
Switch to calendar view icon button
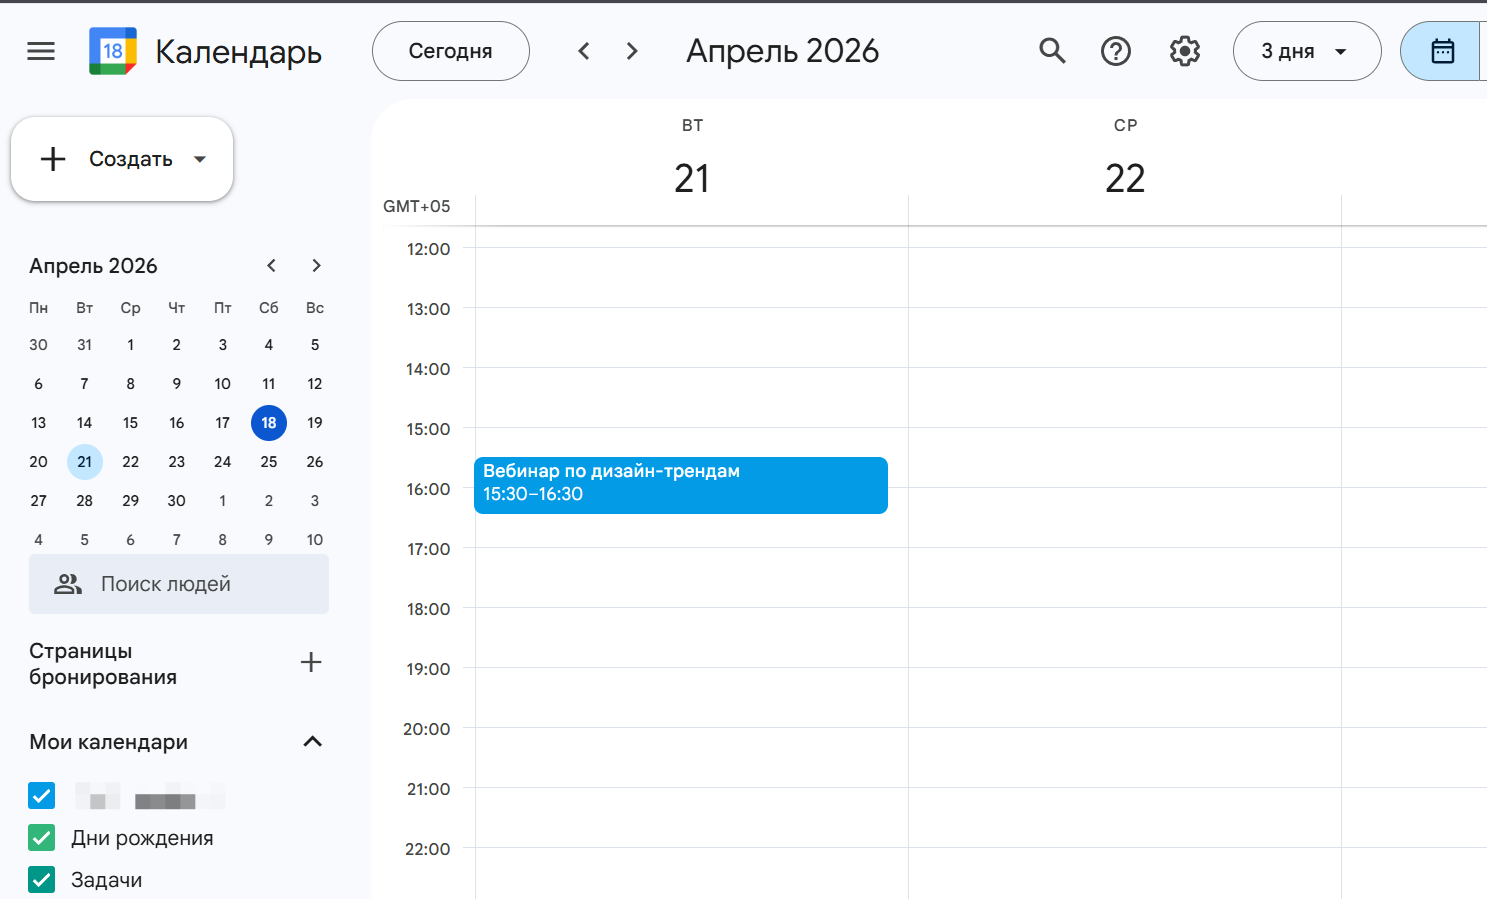1442,51
